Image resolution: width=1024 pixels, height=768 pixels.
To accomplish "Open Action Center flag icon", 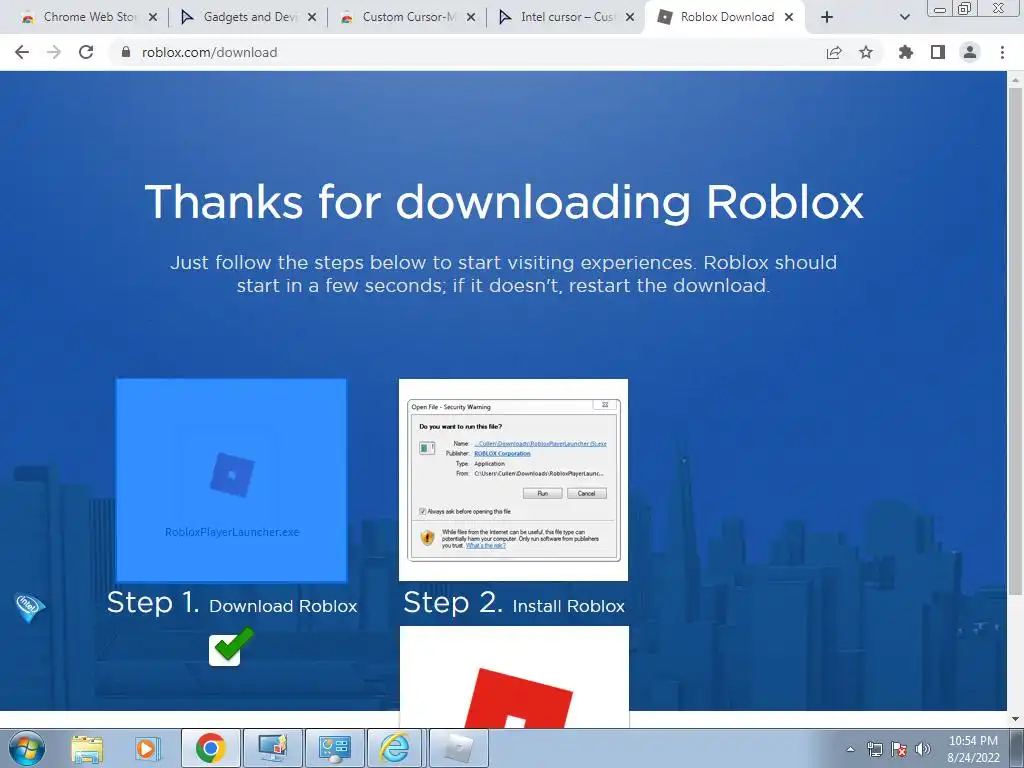I will pyautogui.click(x=899, y=749).
